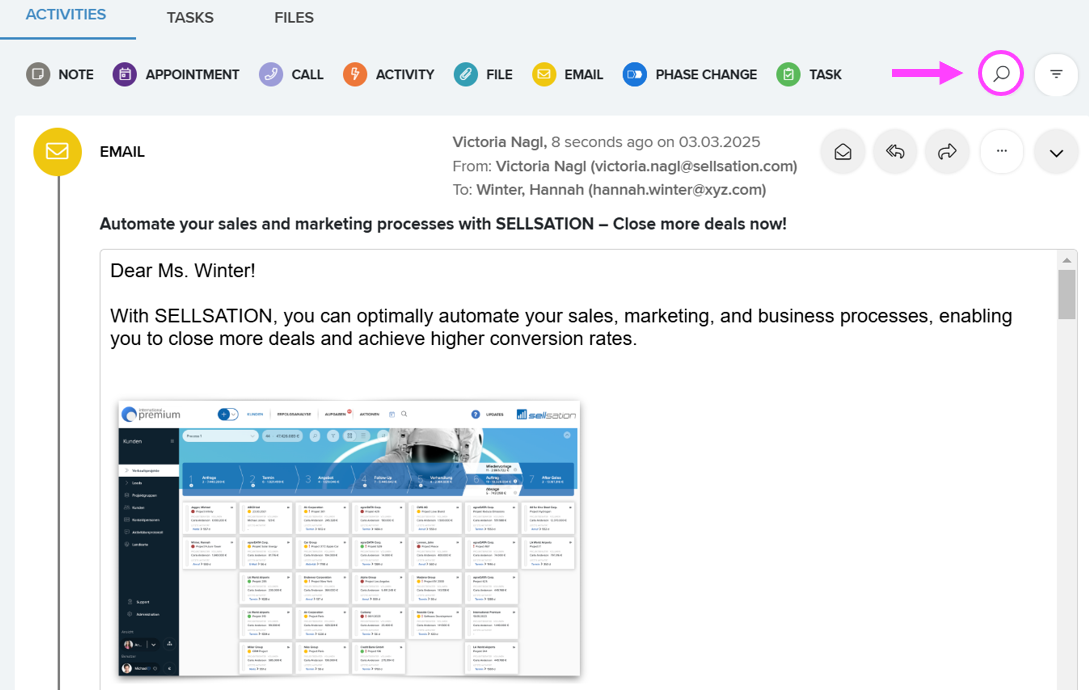Click the open-envelope icon on the email entry
Screen dimensions: 1089x697
[x=842, y=151]
